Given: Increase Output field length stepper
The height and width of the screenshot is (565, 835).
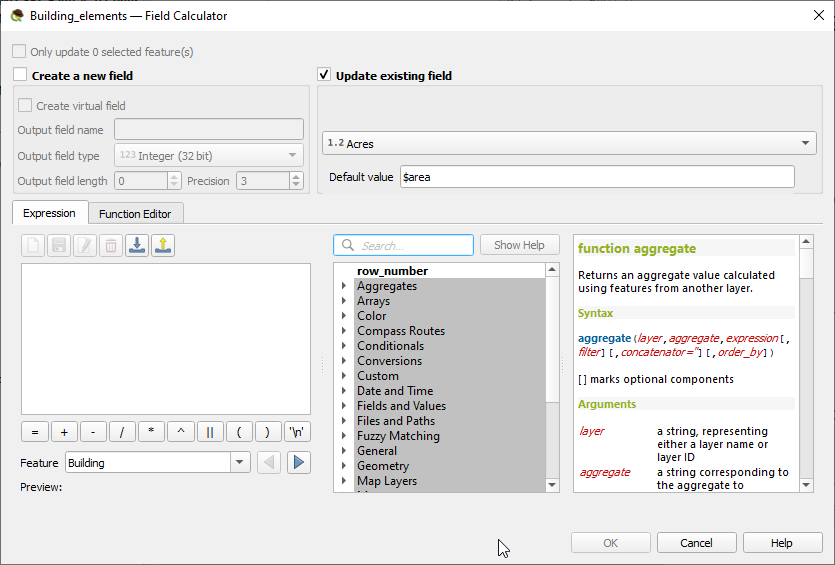Looking at the screenshot, I should [174, 177].
